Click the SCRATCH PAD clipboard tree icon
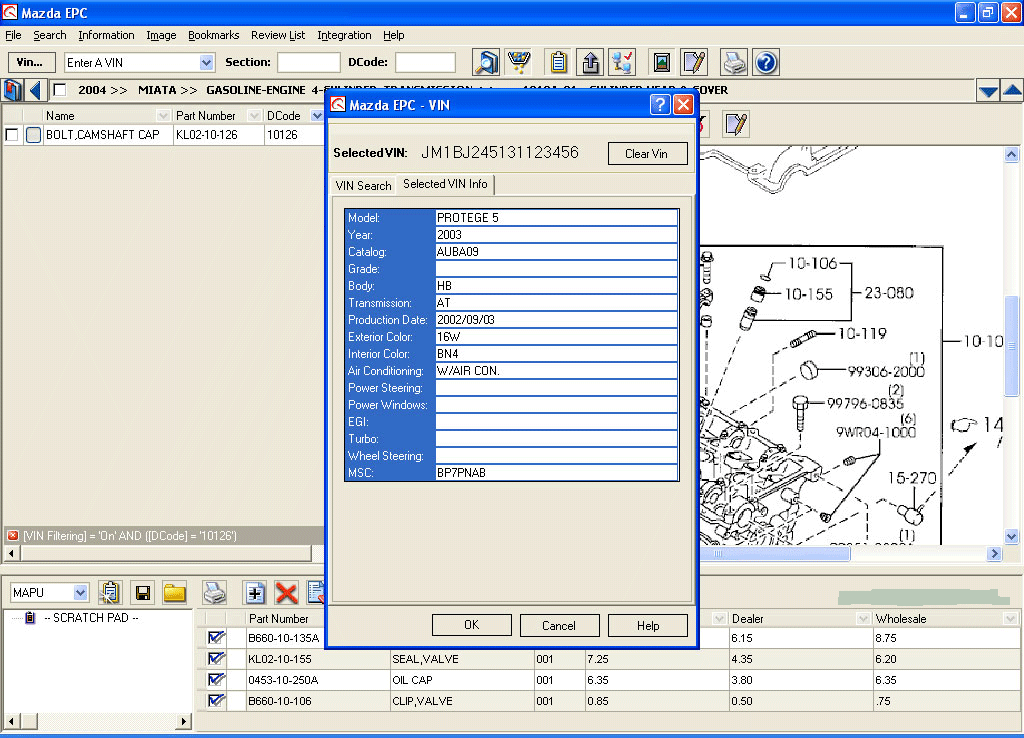The height and width of the screenshot is (738, 1024). pos(30,618)
